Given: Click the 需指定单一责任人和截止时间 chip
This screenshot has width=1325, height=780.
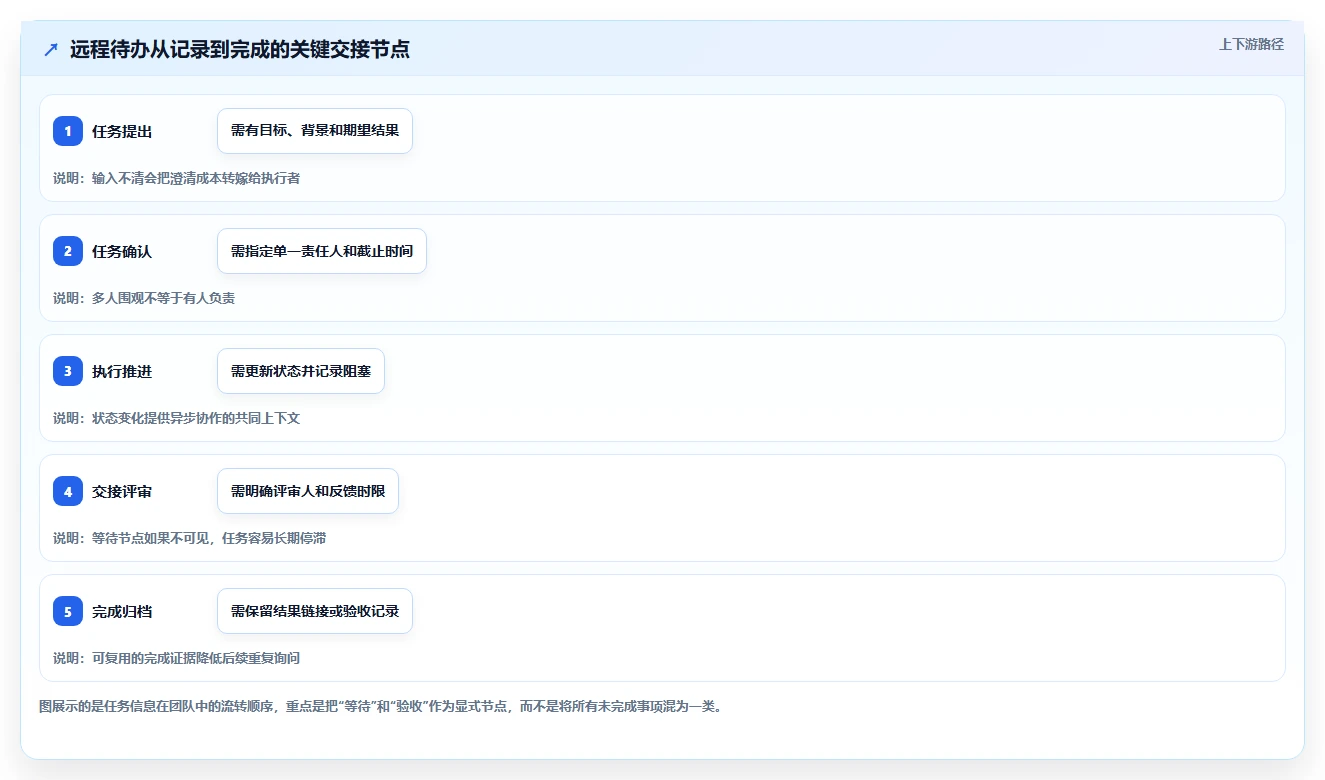Looking at the screenshot, I should coord(322,251).
